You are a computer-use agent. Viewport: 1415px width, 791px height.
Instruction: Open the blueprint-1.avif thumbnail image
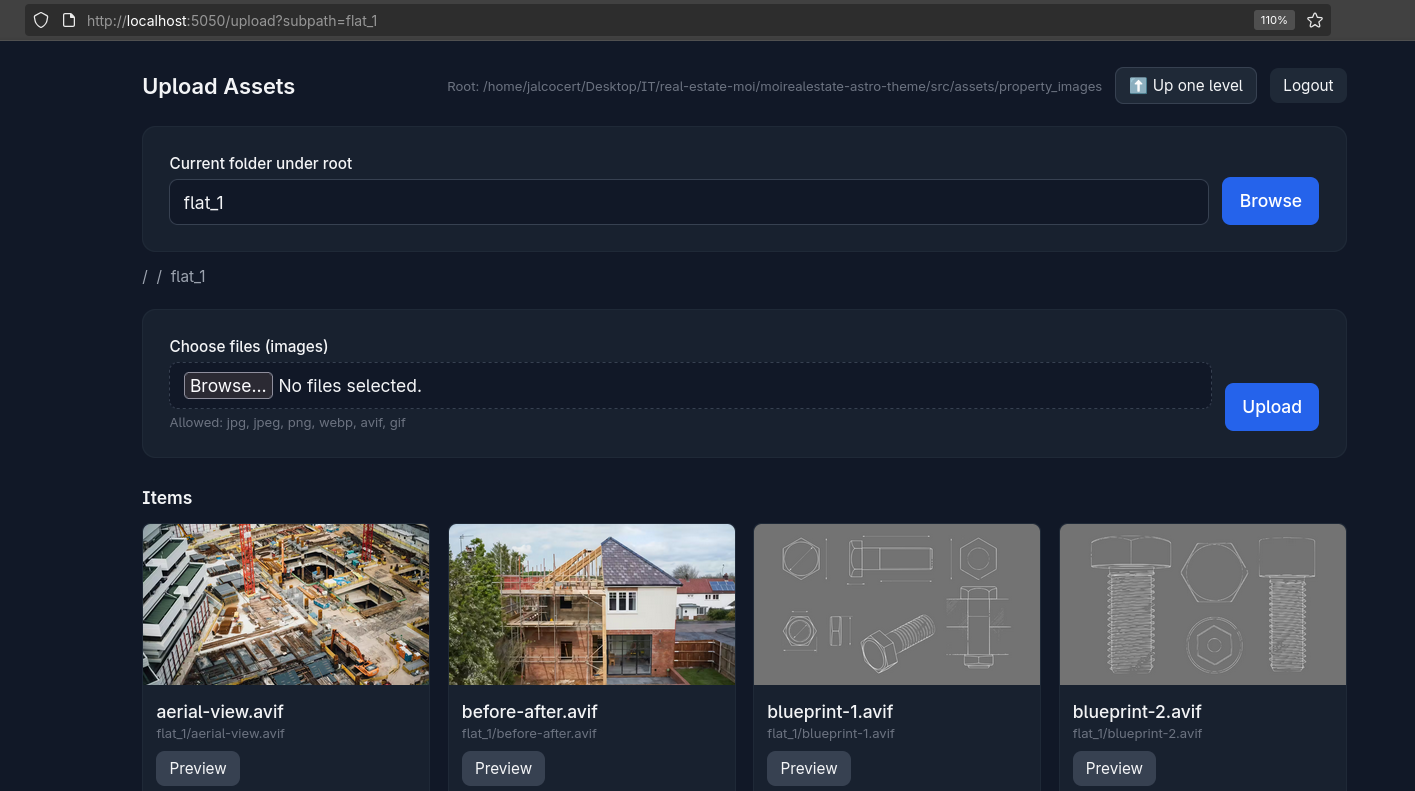tap(897, 604)
